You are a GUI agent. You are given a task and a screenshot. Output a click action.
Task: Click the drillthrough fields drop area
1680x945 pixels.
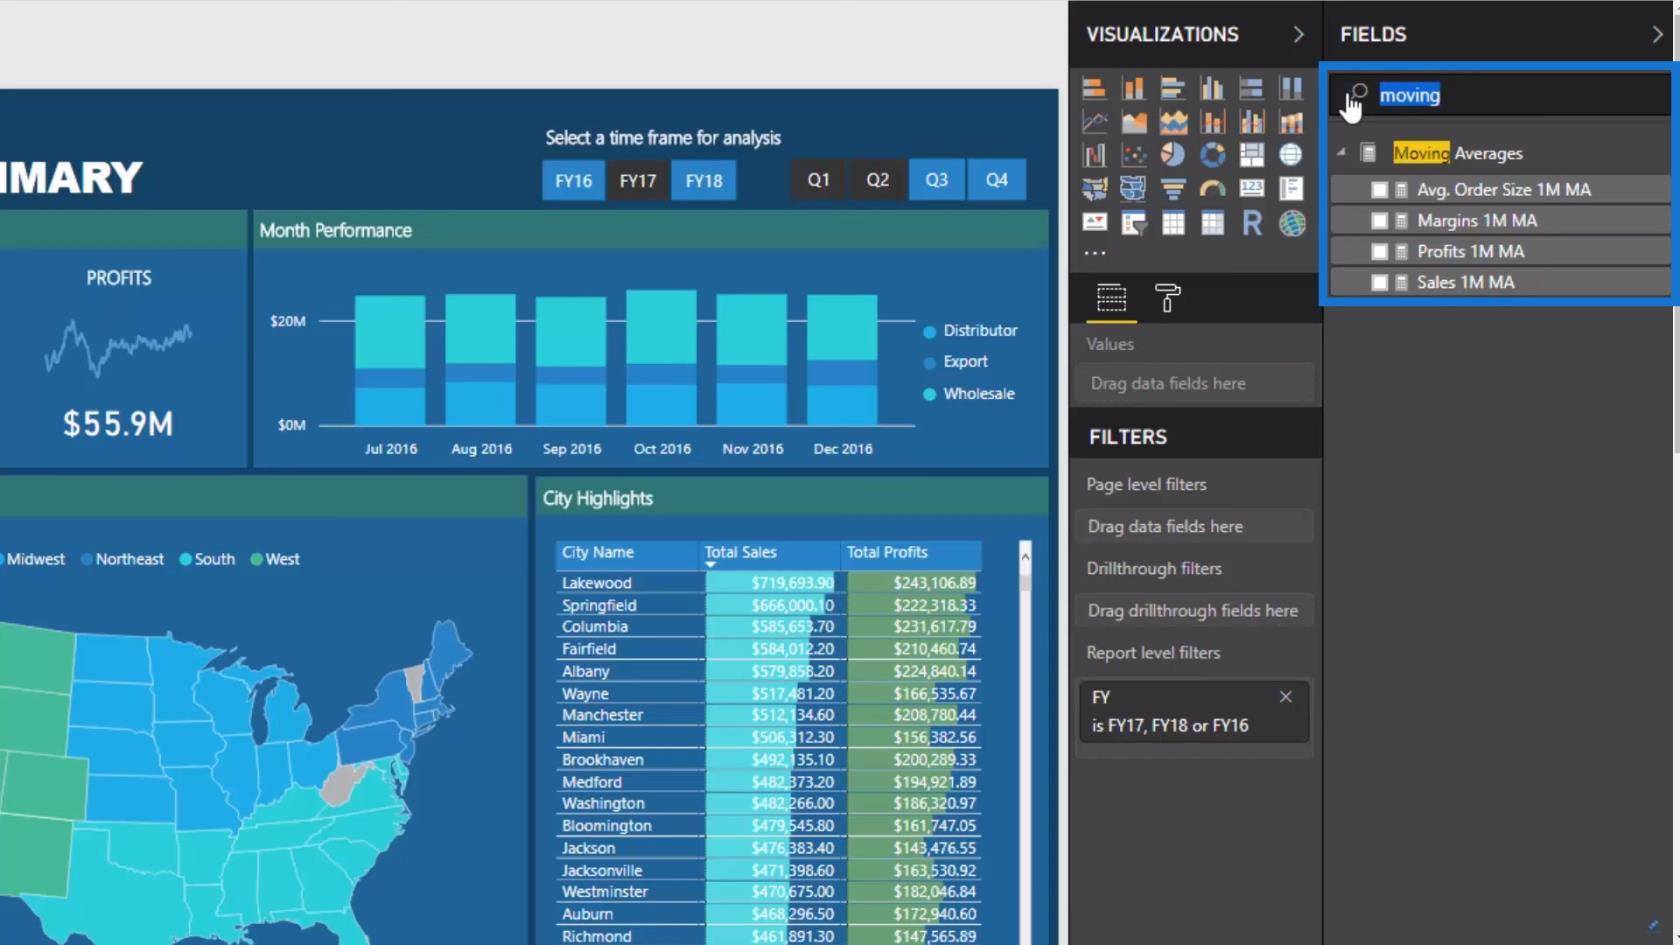pos(1194,611)
